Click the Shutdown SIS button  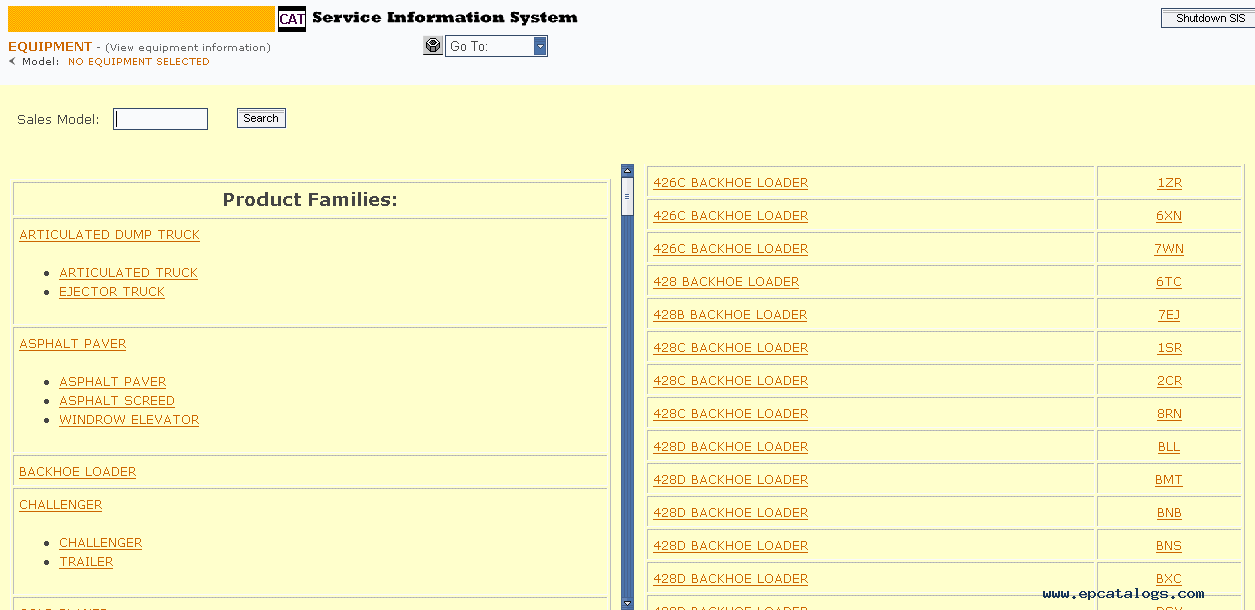pos(1207,19)
